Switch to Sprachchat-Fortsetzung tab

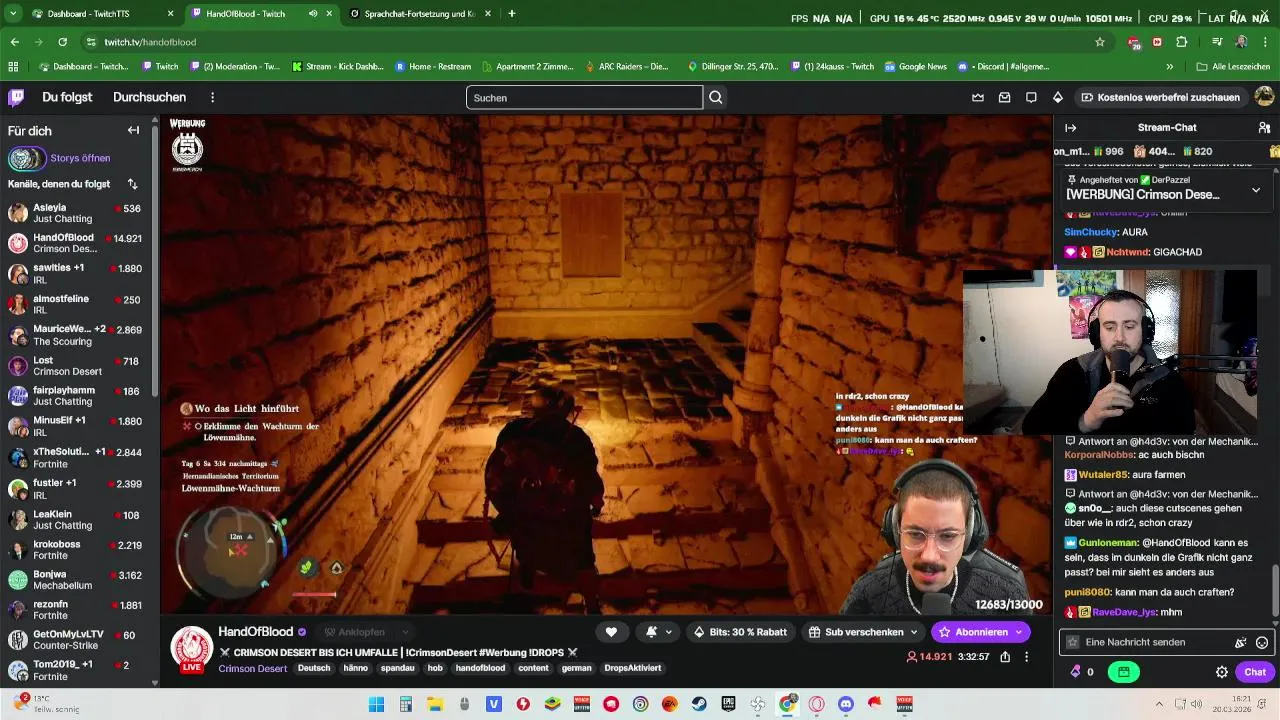[418, 14]
